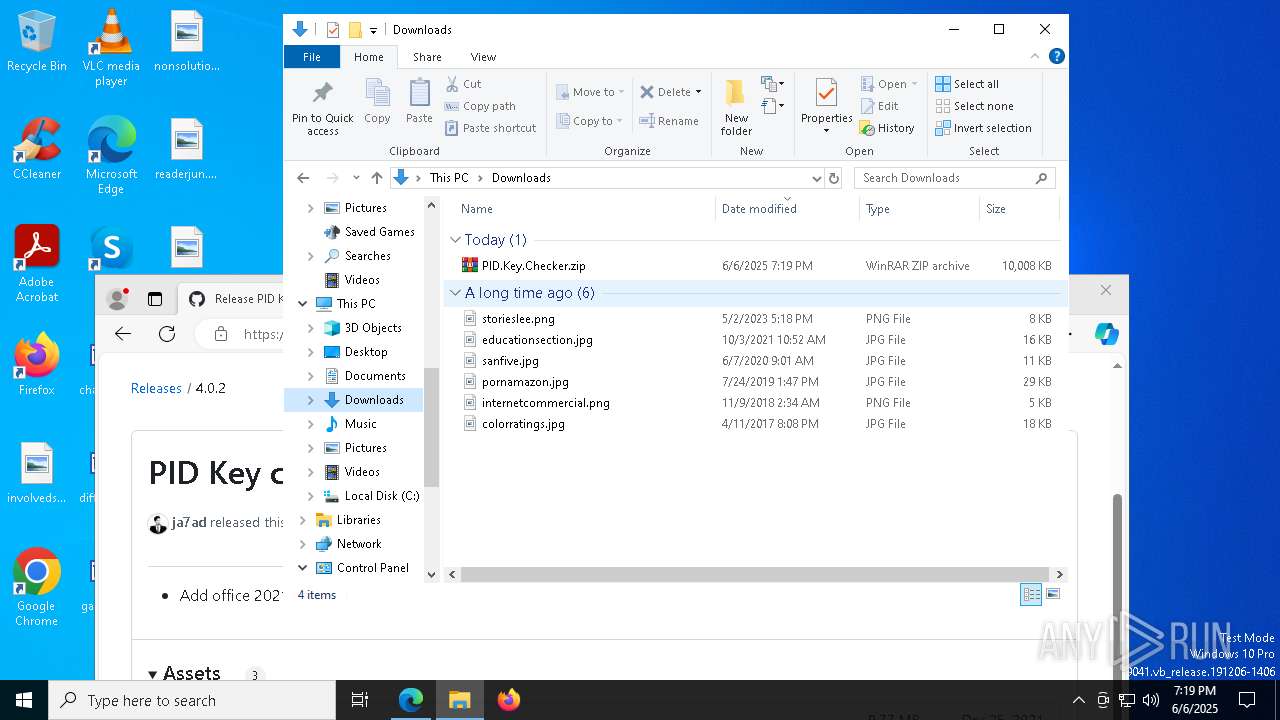The height and width of the screenshot is (720, 1280).
Task: Open Windows Start menu
Action: [x=24, y=700]
